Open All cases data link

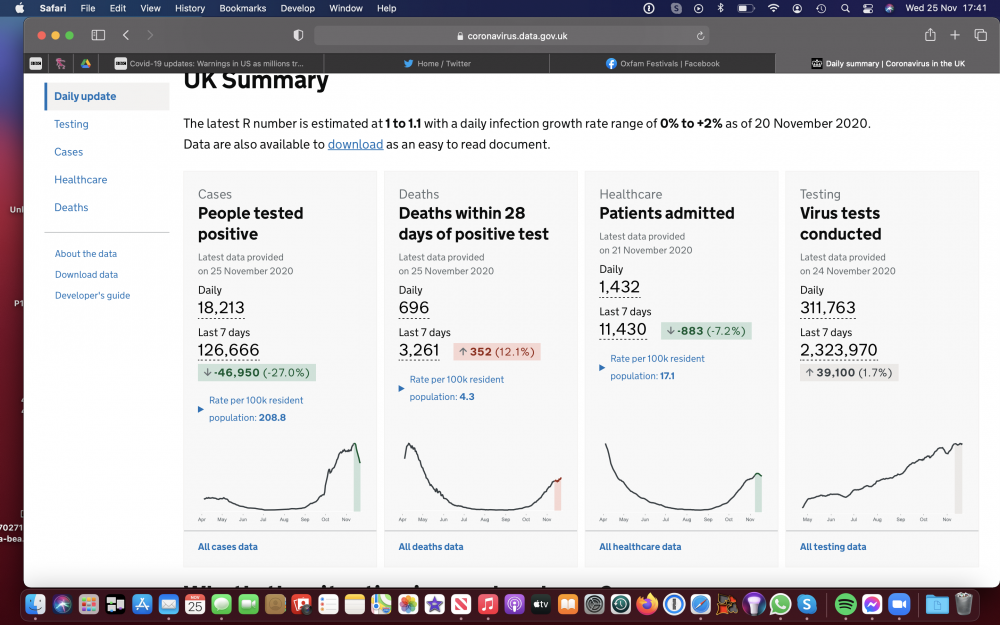[228, 547]
